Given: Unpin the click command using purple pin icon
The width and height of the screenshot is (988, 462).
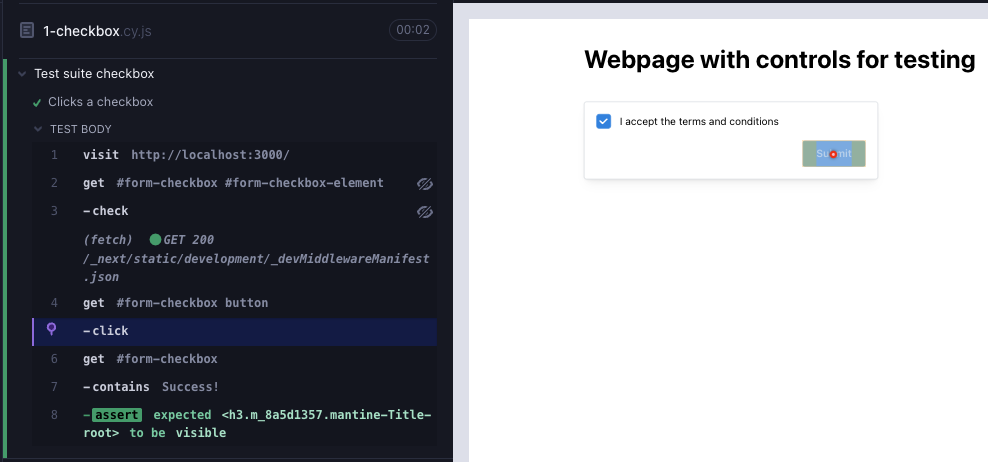Looking at the screenshot, I should [52, 330].
